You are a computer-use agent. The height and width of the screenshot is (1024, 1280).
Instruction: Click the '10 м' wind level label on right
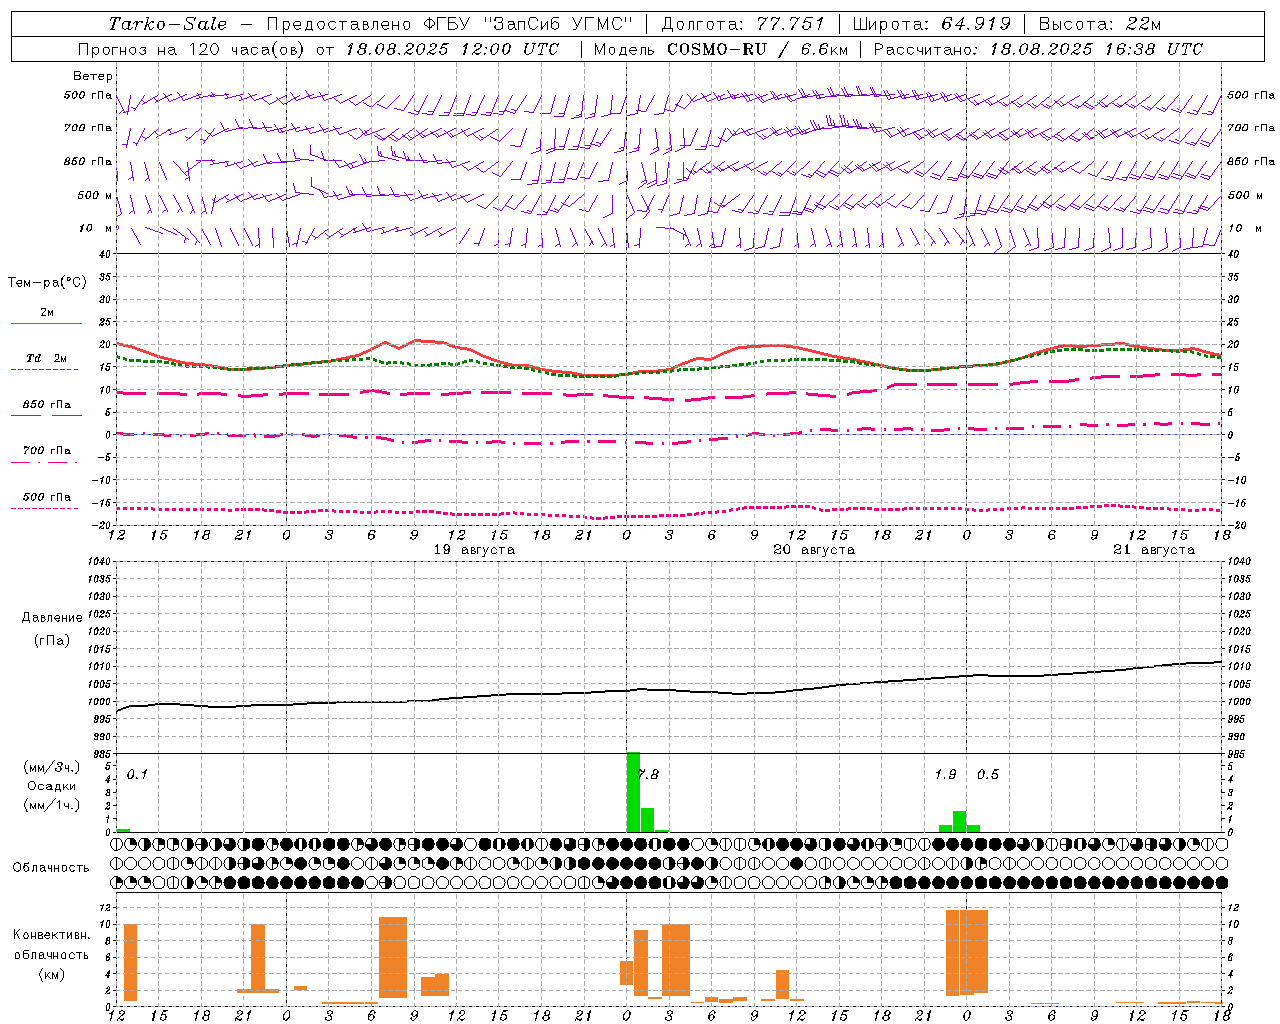point(1245,228)
